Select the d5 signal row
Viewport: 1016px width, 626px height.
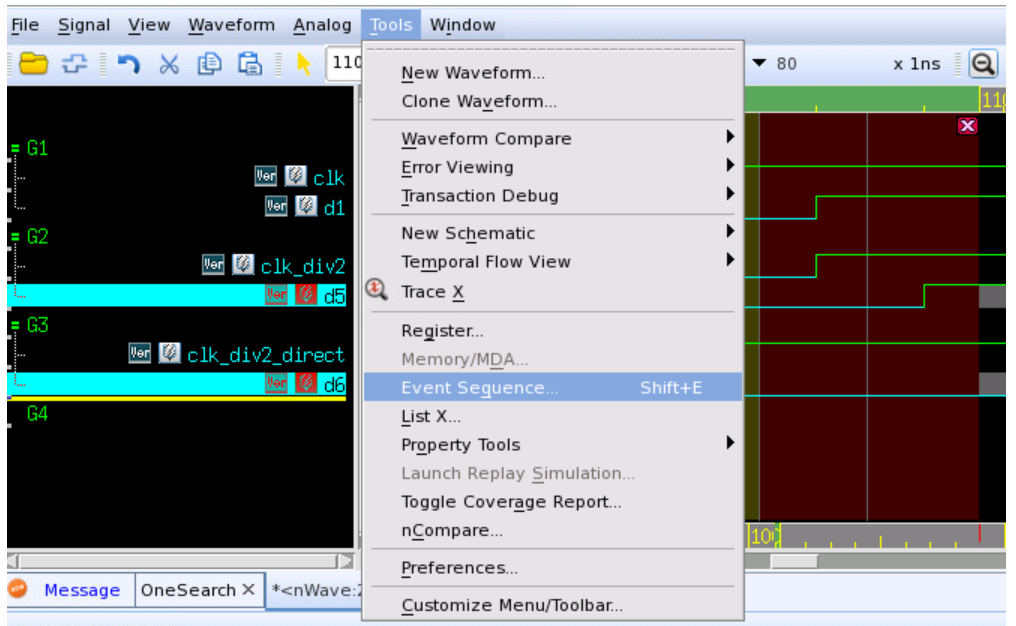point(176,296)
